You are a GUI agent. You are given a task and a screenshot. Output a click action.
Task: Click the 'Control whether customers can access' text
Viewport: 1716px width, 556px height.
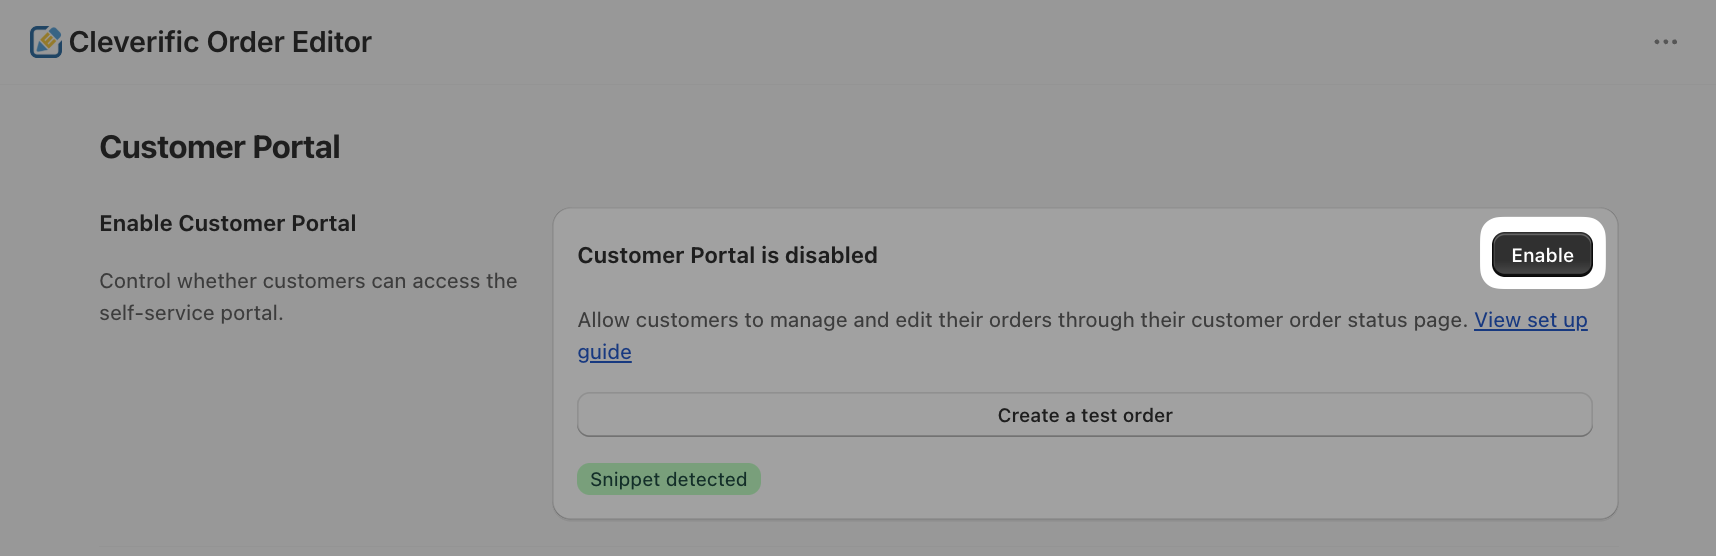tap(308, 281)
